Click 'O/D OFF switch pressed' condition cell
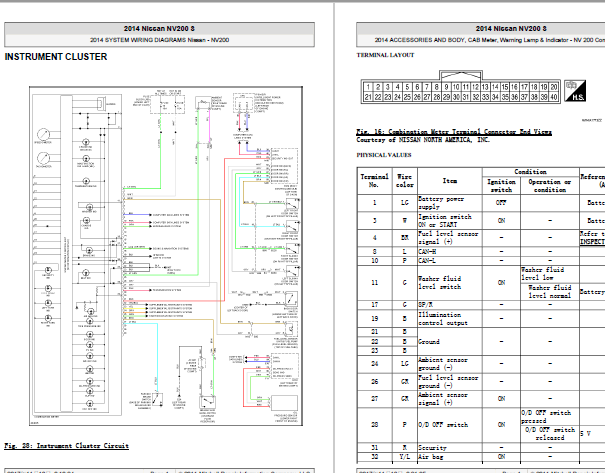The image size is (605, 473). click(550, 417)
